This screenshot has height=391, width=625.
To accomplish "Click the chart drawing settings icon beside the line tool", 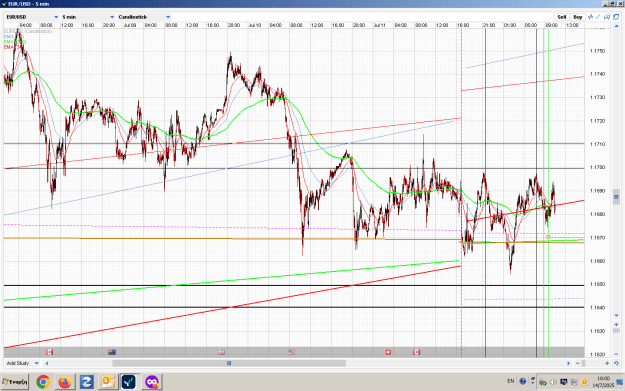I will coord(607,17).
